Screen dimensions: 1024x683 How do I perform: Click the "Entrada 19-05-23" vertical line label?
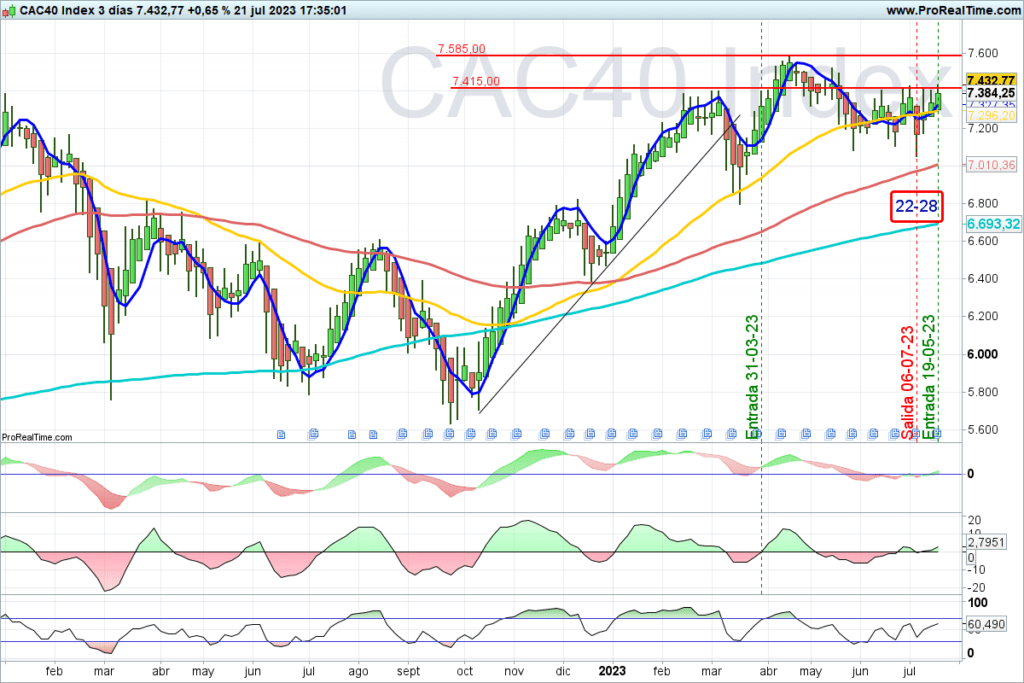pos(928,377)
